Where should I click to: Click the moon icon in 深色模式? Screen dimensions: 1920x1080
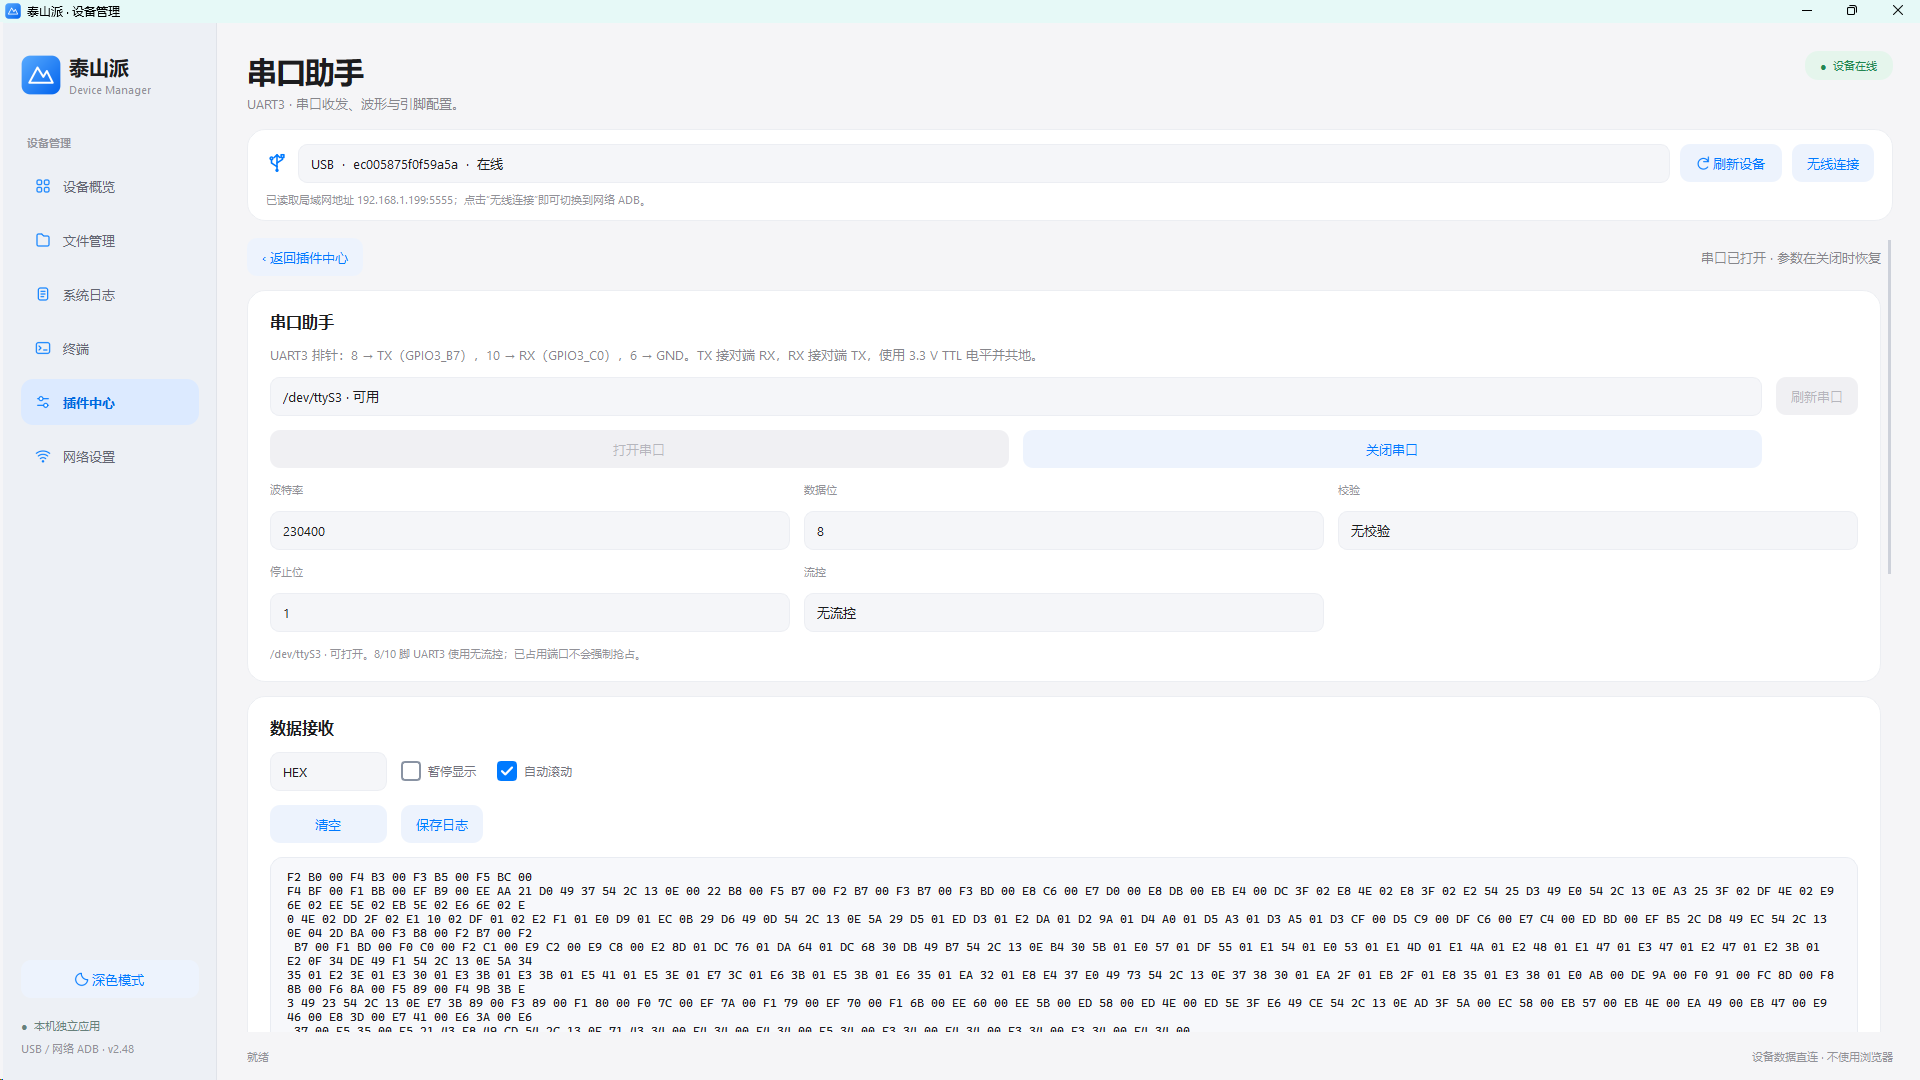tap(81, 980)
